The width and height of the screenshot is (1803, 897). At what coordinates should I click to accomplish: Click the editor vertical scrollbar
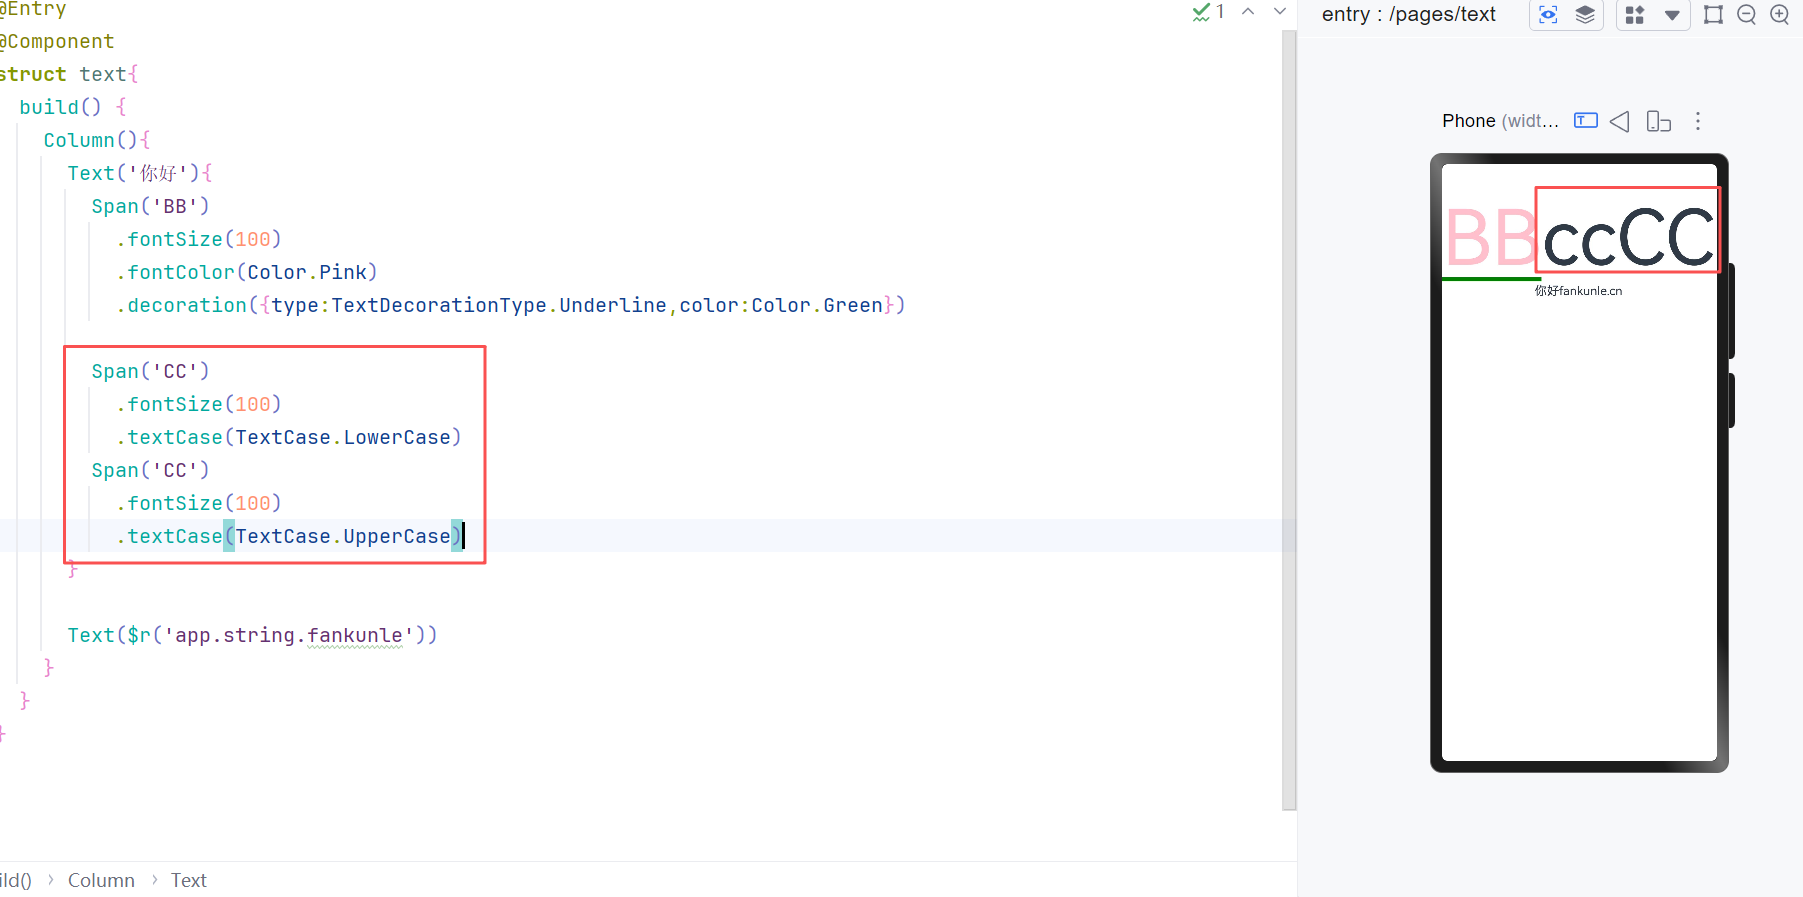tap(1289, 420)
